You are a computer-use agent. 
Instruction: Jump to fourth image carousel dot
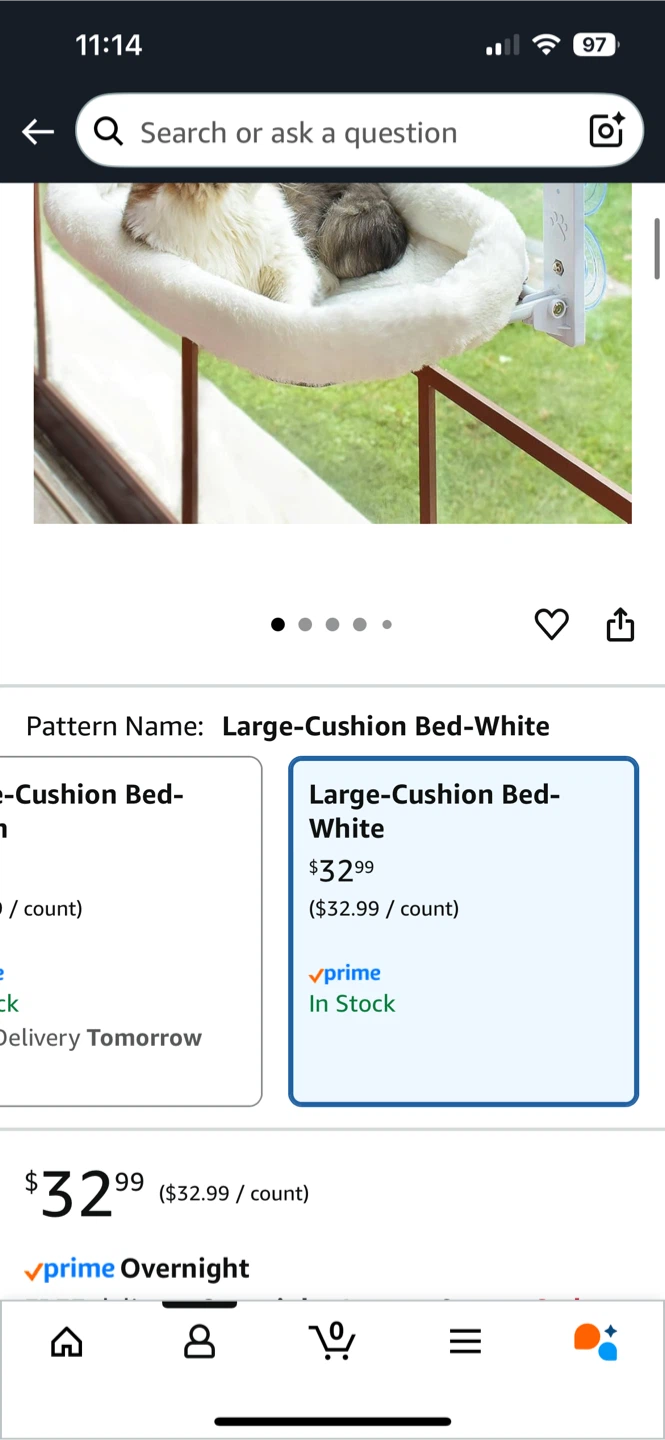click(x=359, y=625)
